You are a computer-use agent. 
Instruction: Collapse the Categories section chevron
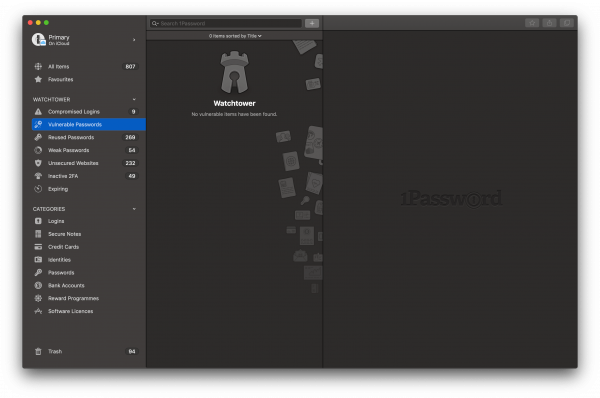click(134, 209)
